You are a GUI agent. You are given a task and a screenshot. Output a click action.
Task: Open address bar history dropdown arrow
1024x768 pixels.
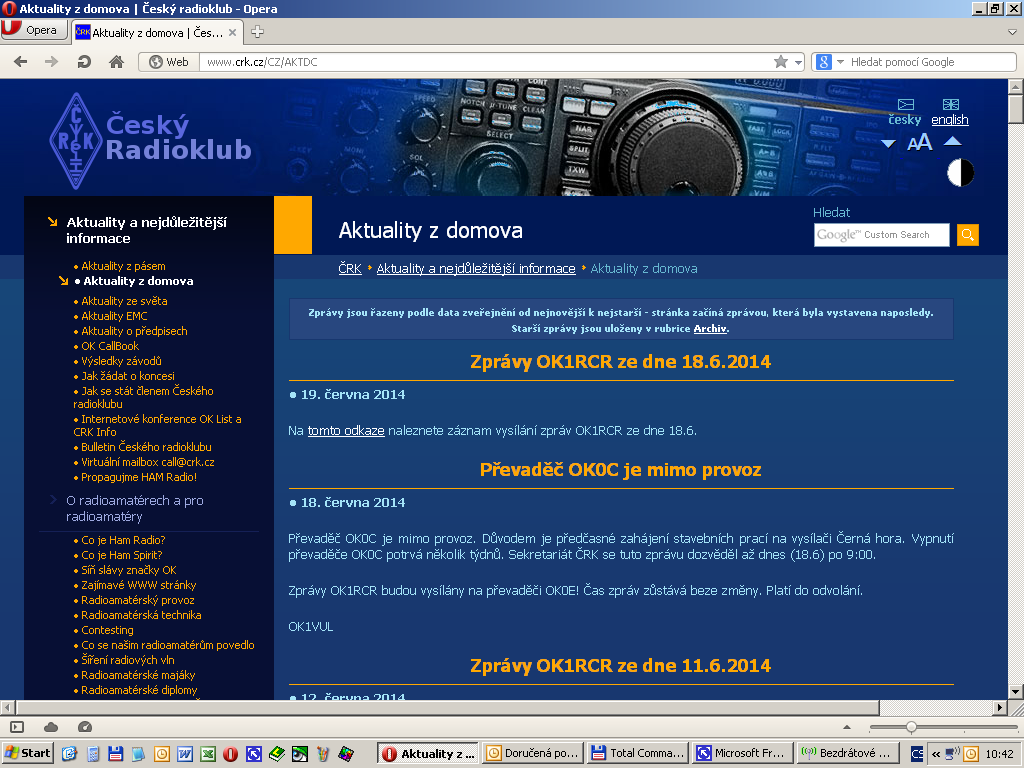coord(798,63)
